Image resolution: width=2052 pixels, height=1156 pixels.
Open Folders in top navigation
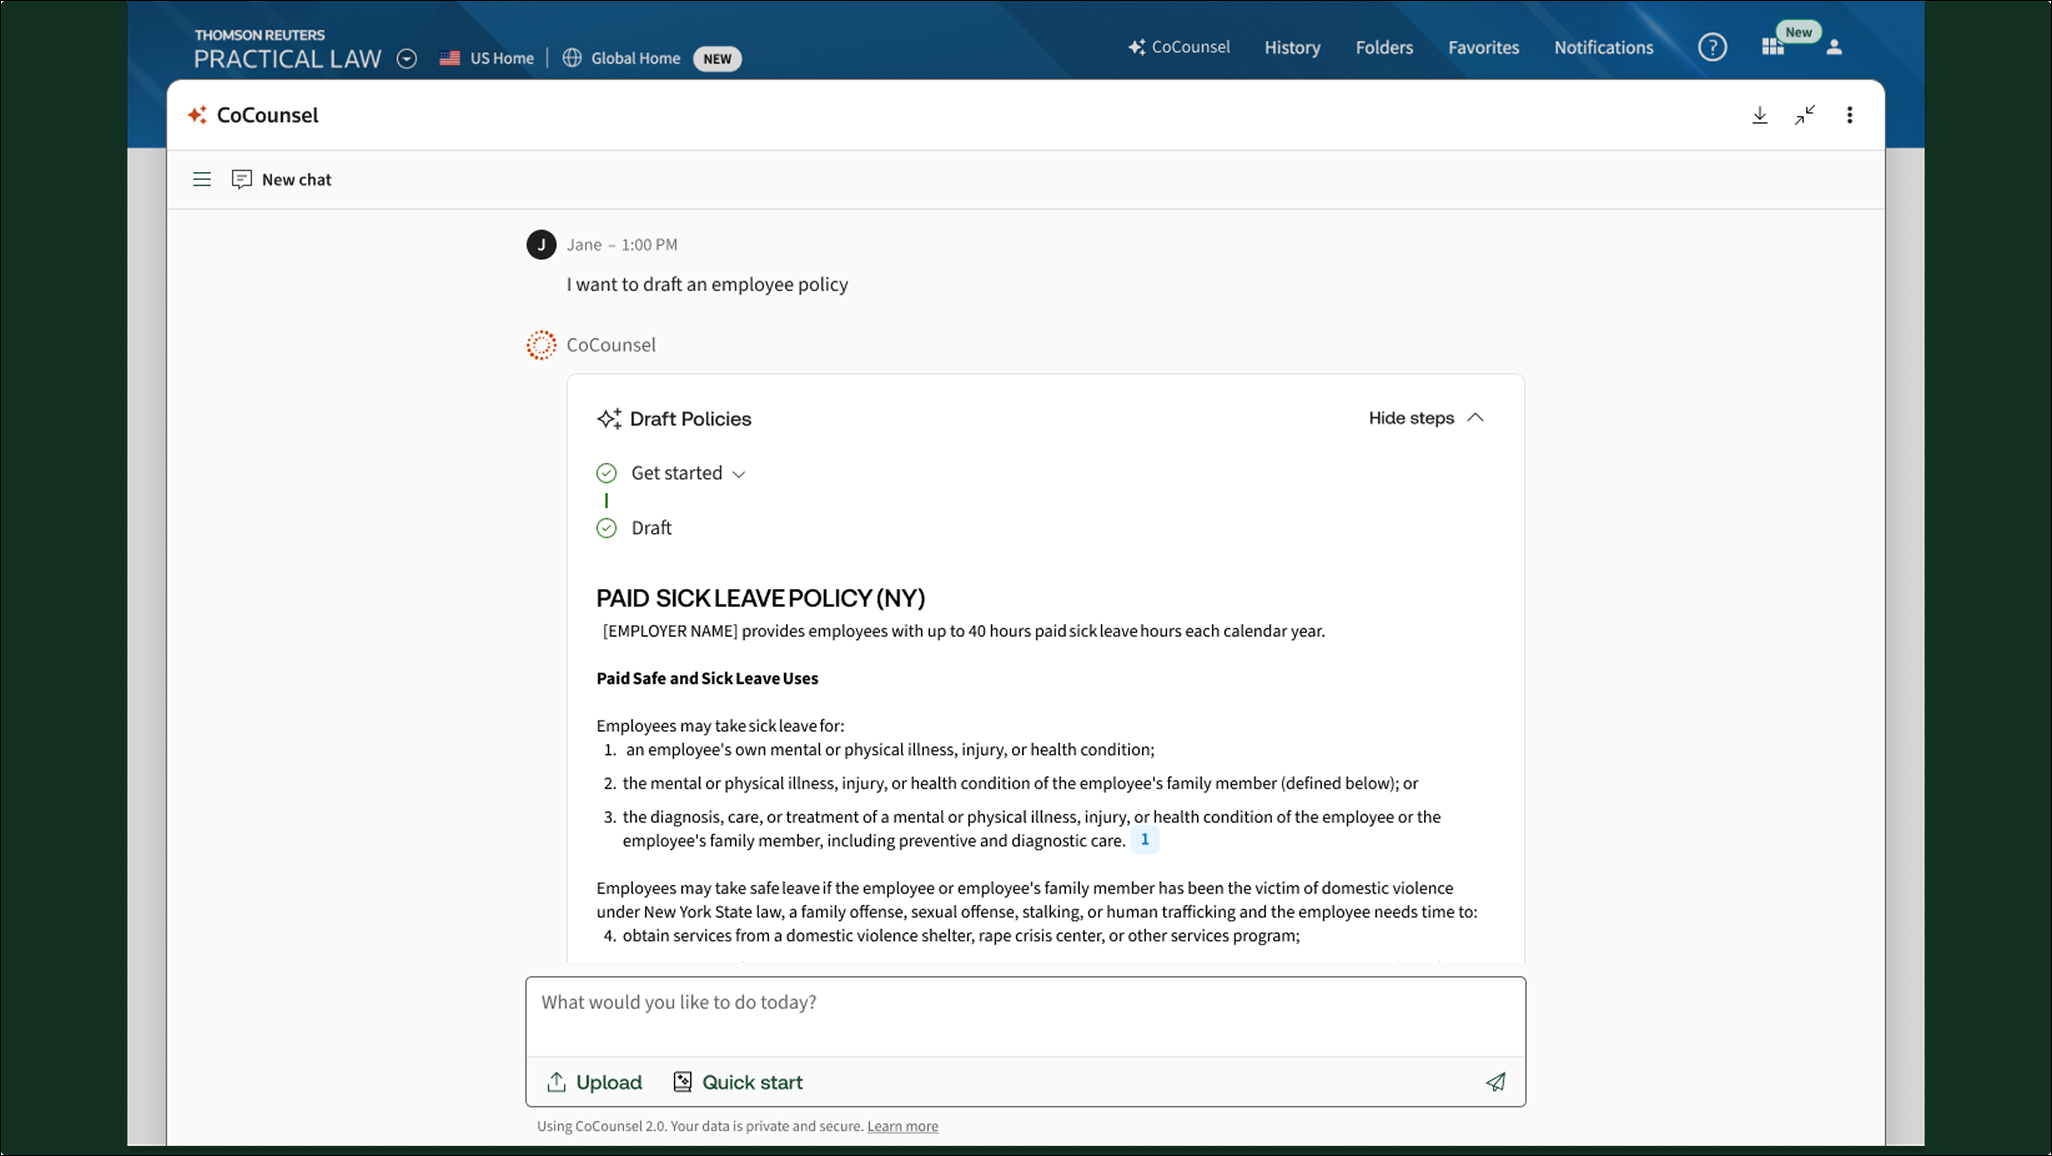coord(1384,47)
